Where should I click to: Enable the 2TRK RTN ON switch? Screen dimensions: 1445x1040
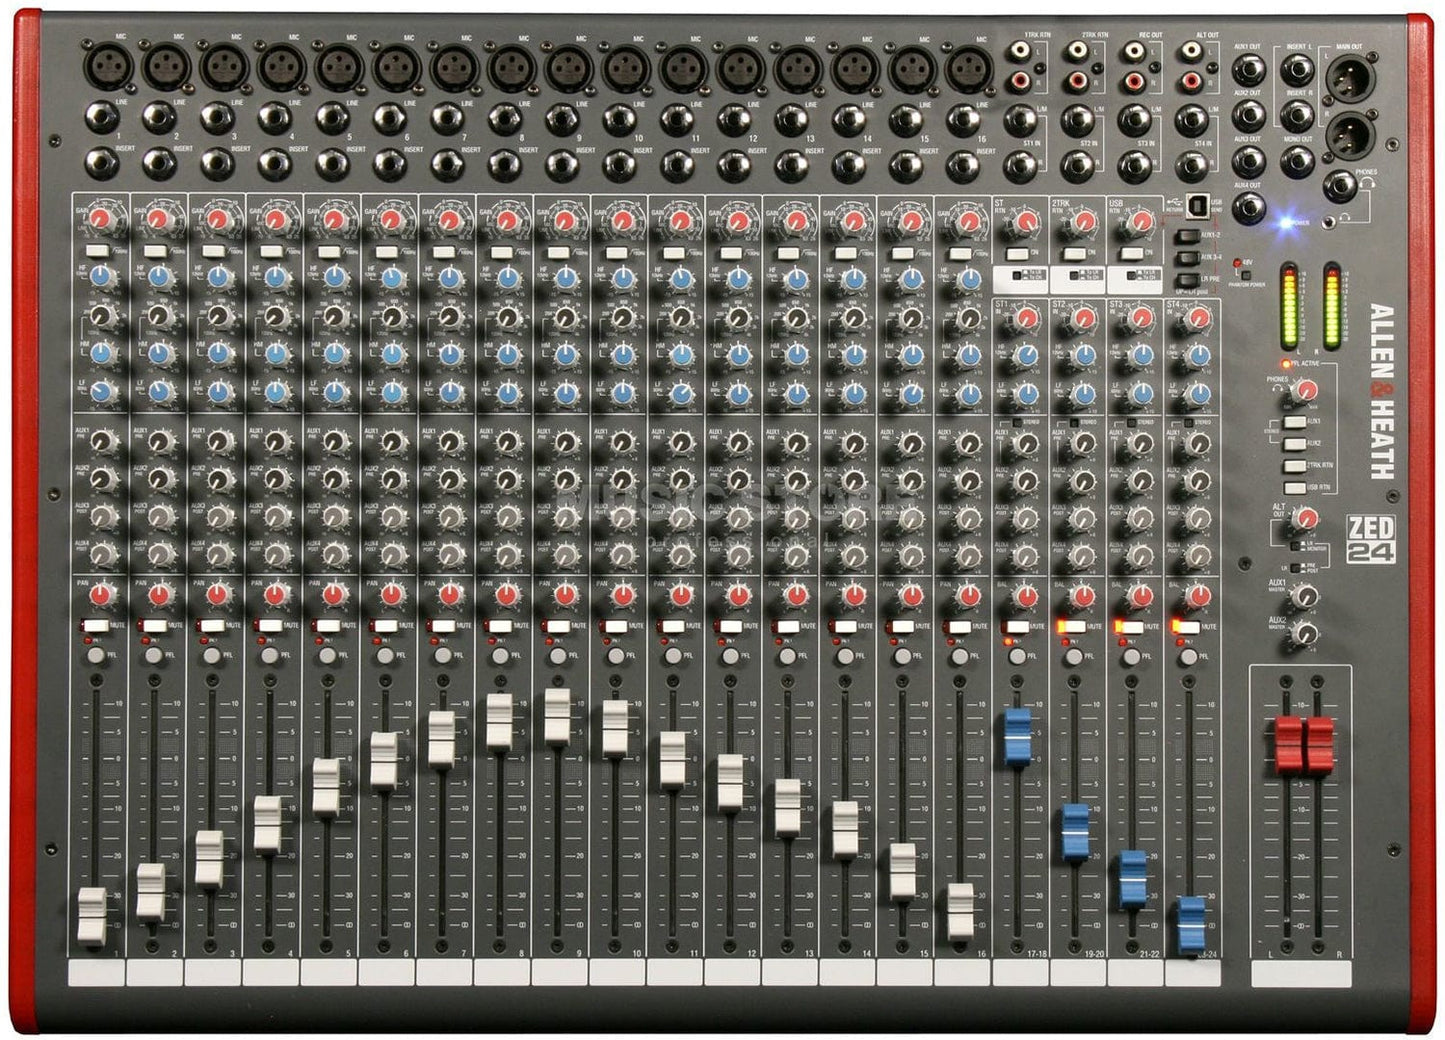[x=1074, y=254]
